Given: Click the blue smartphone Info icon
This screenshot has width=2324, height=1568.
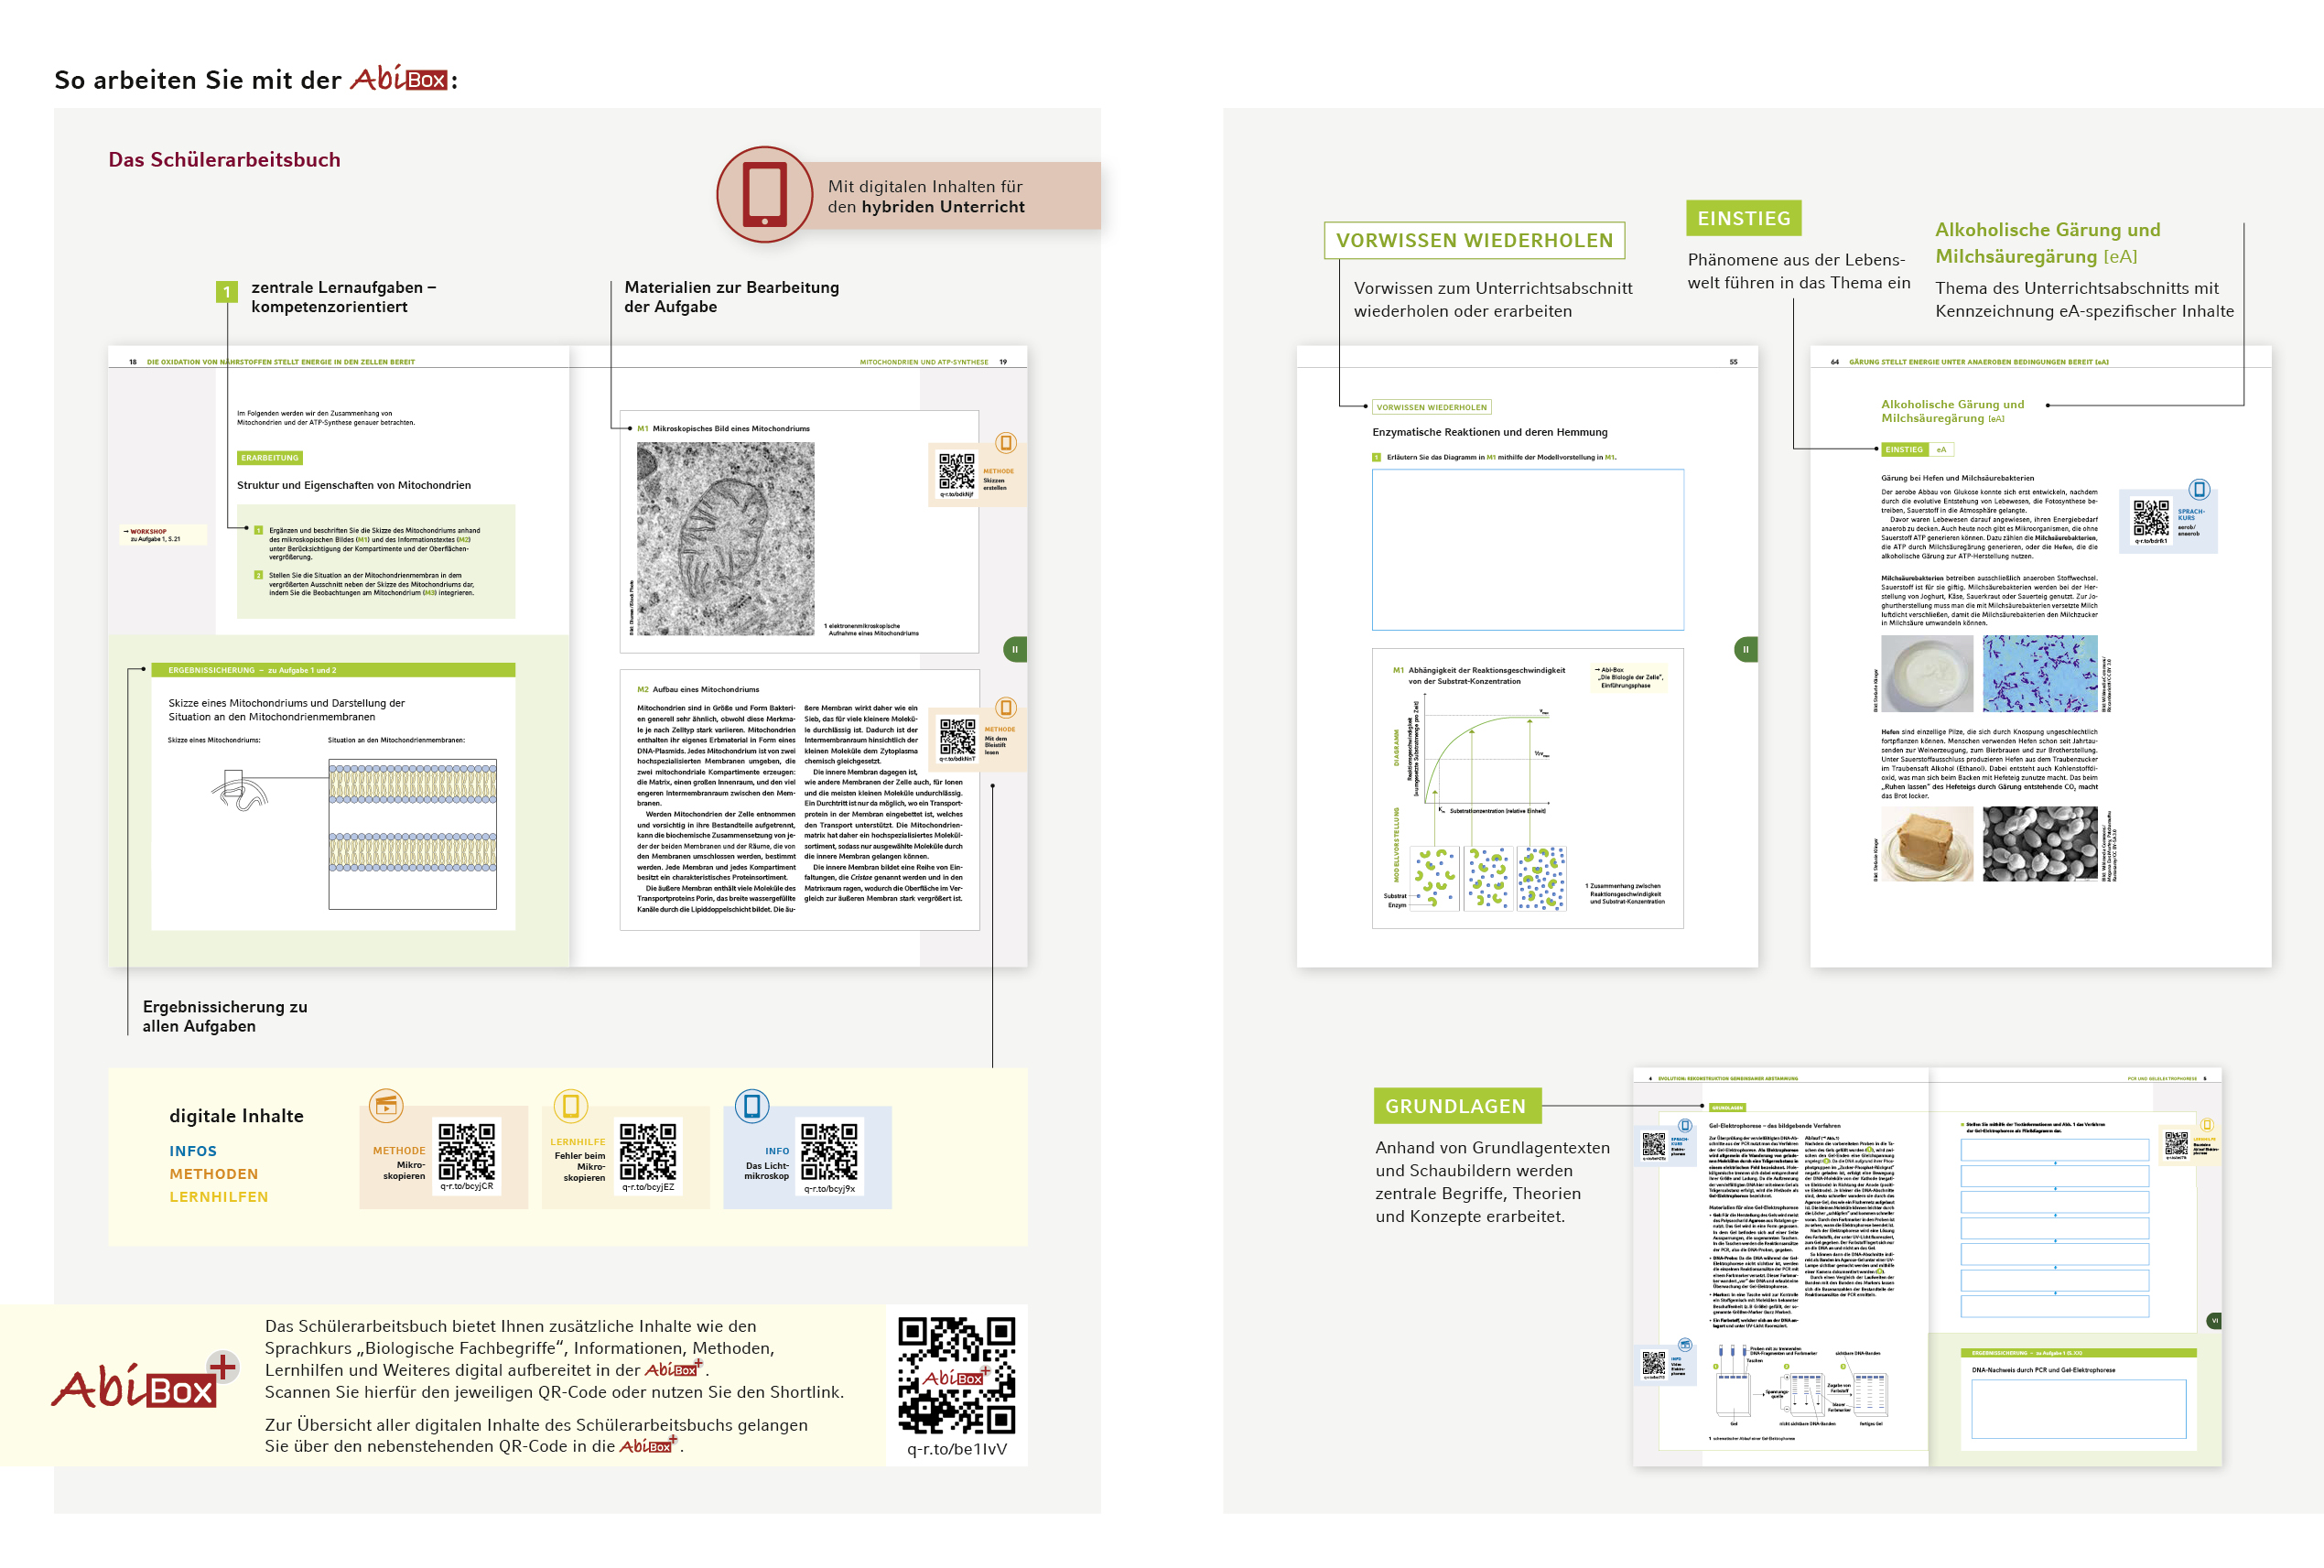Looking at the screenshot, I should tap(752, 1105).
